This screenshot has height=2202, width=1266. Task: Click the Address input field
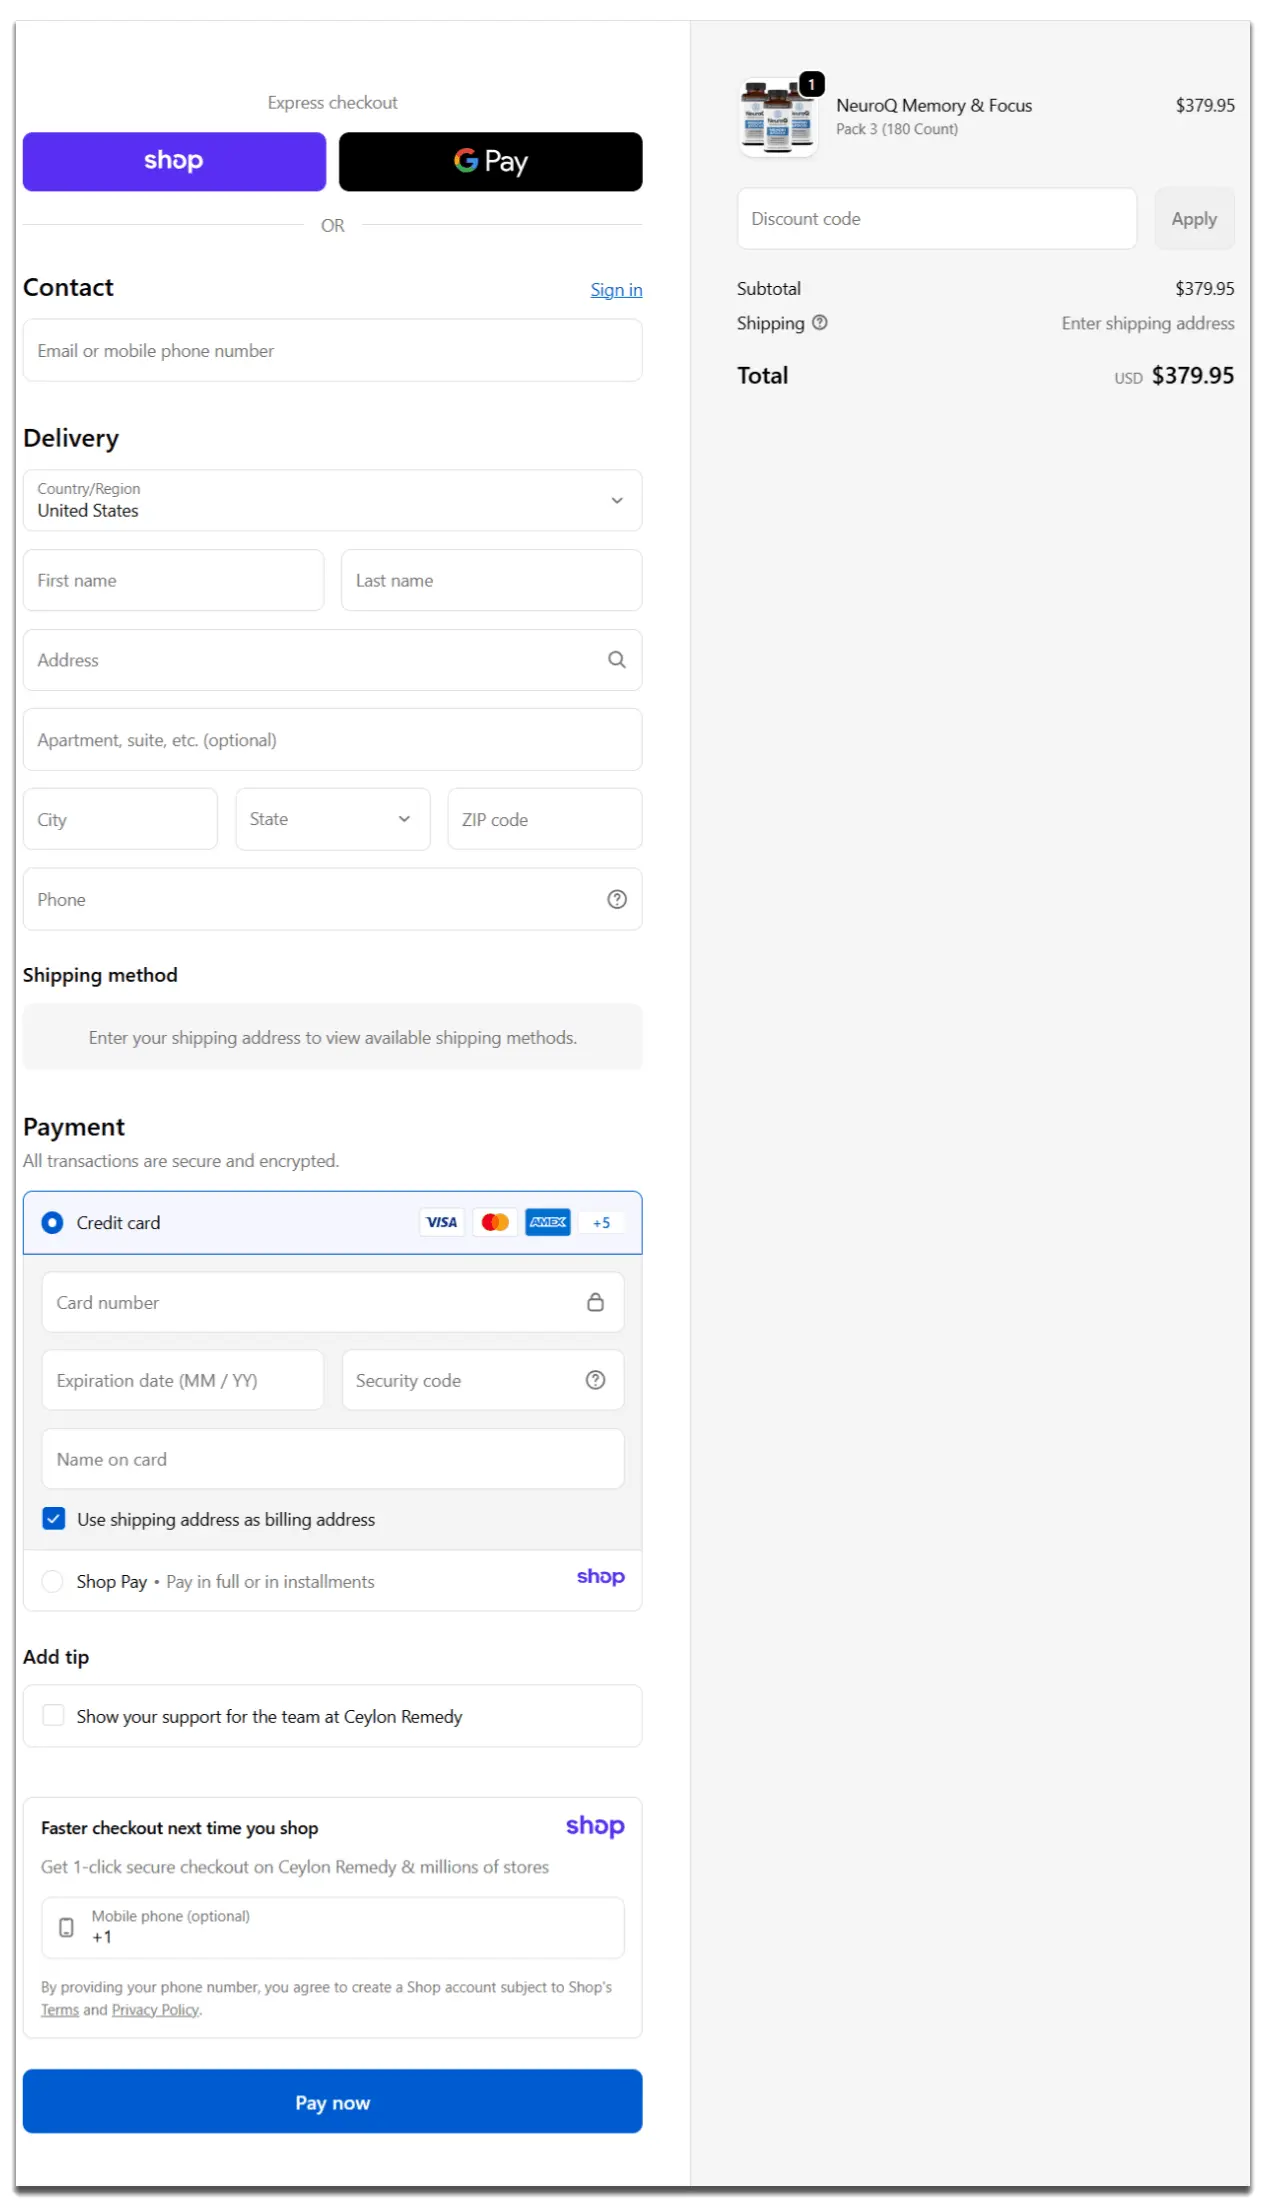click(x=332, y=660)
